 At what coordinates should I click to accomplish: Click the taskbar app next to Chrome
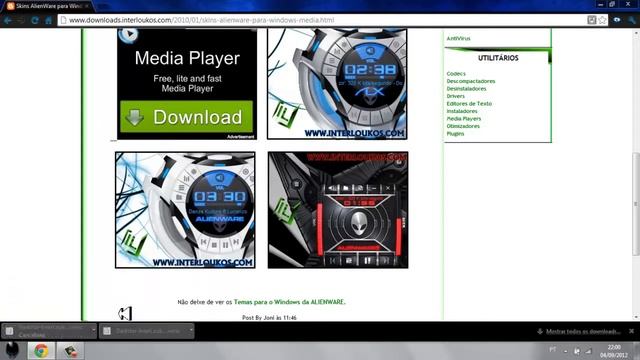point(70,351)
